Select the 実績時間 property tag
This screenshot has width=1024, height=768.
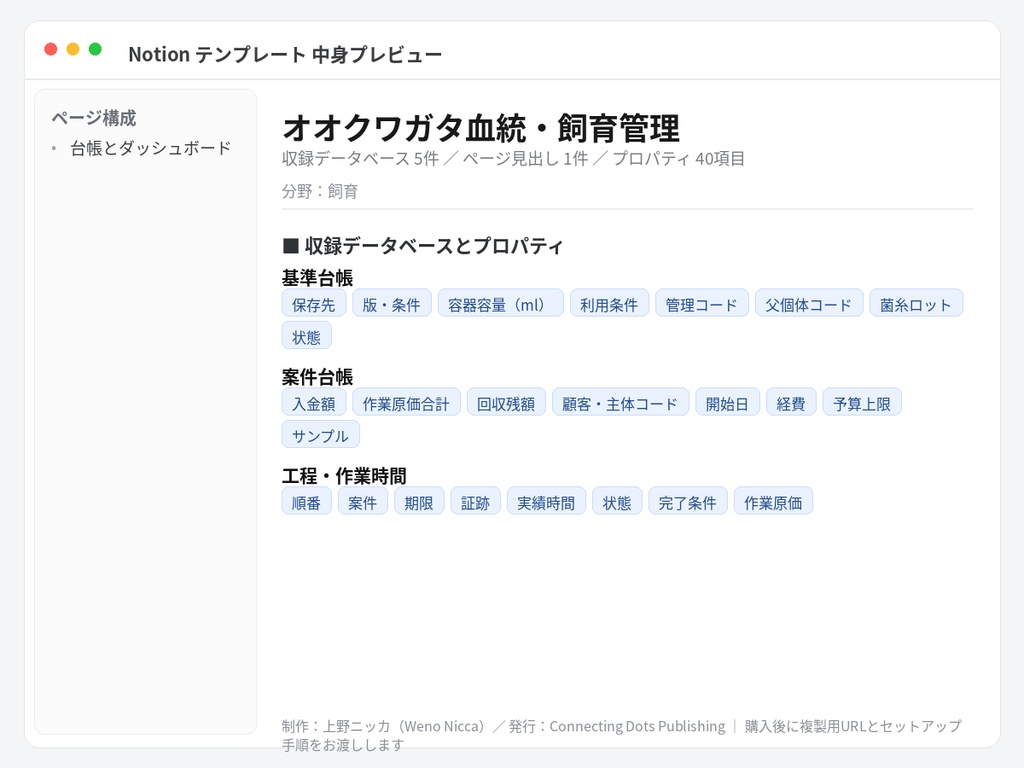pyautogui.click(x=547, y=502)
